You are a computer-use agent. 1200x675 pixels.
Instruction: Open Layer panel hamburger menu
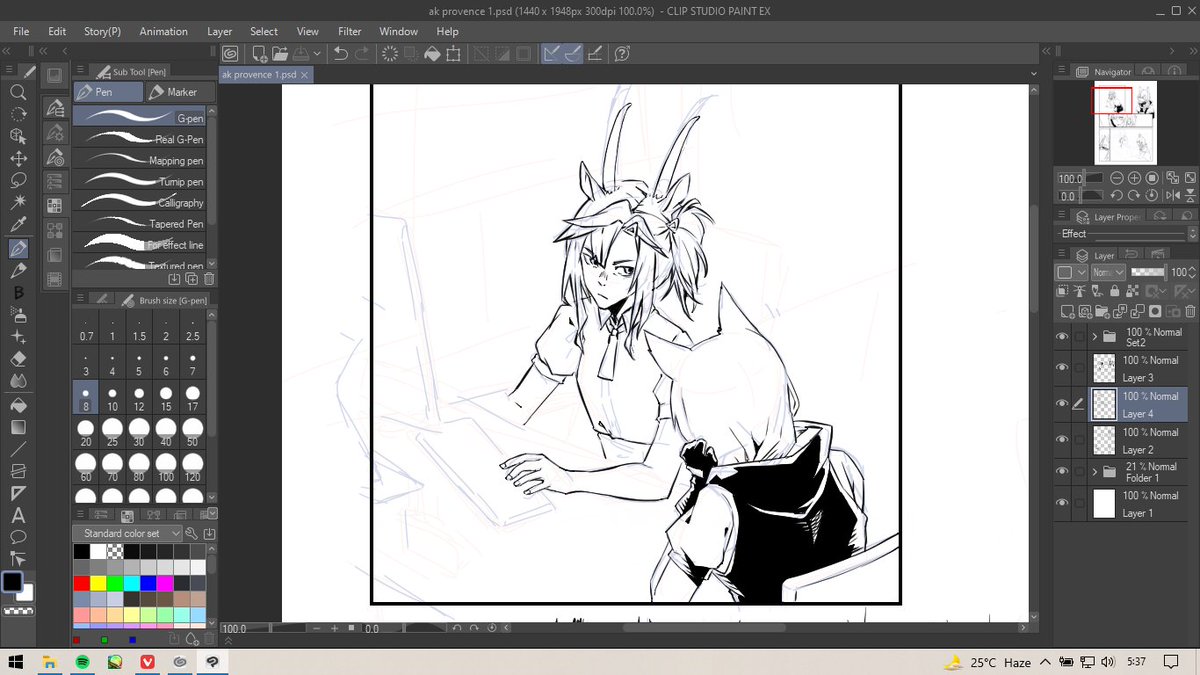pos(1062,255)
